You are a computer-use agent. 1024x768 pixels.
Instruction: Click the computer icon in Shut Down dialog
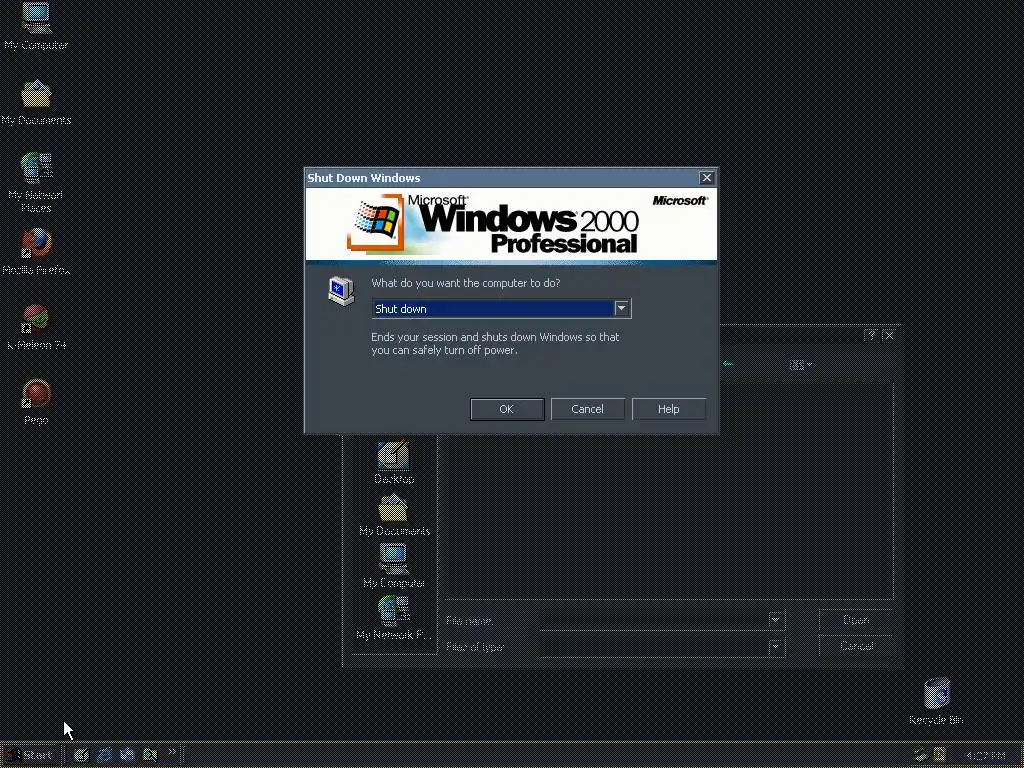pos(341,291)
